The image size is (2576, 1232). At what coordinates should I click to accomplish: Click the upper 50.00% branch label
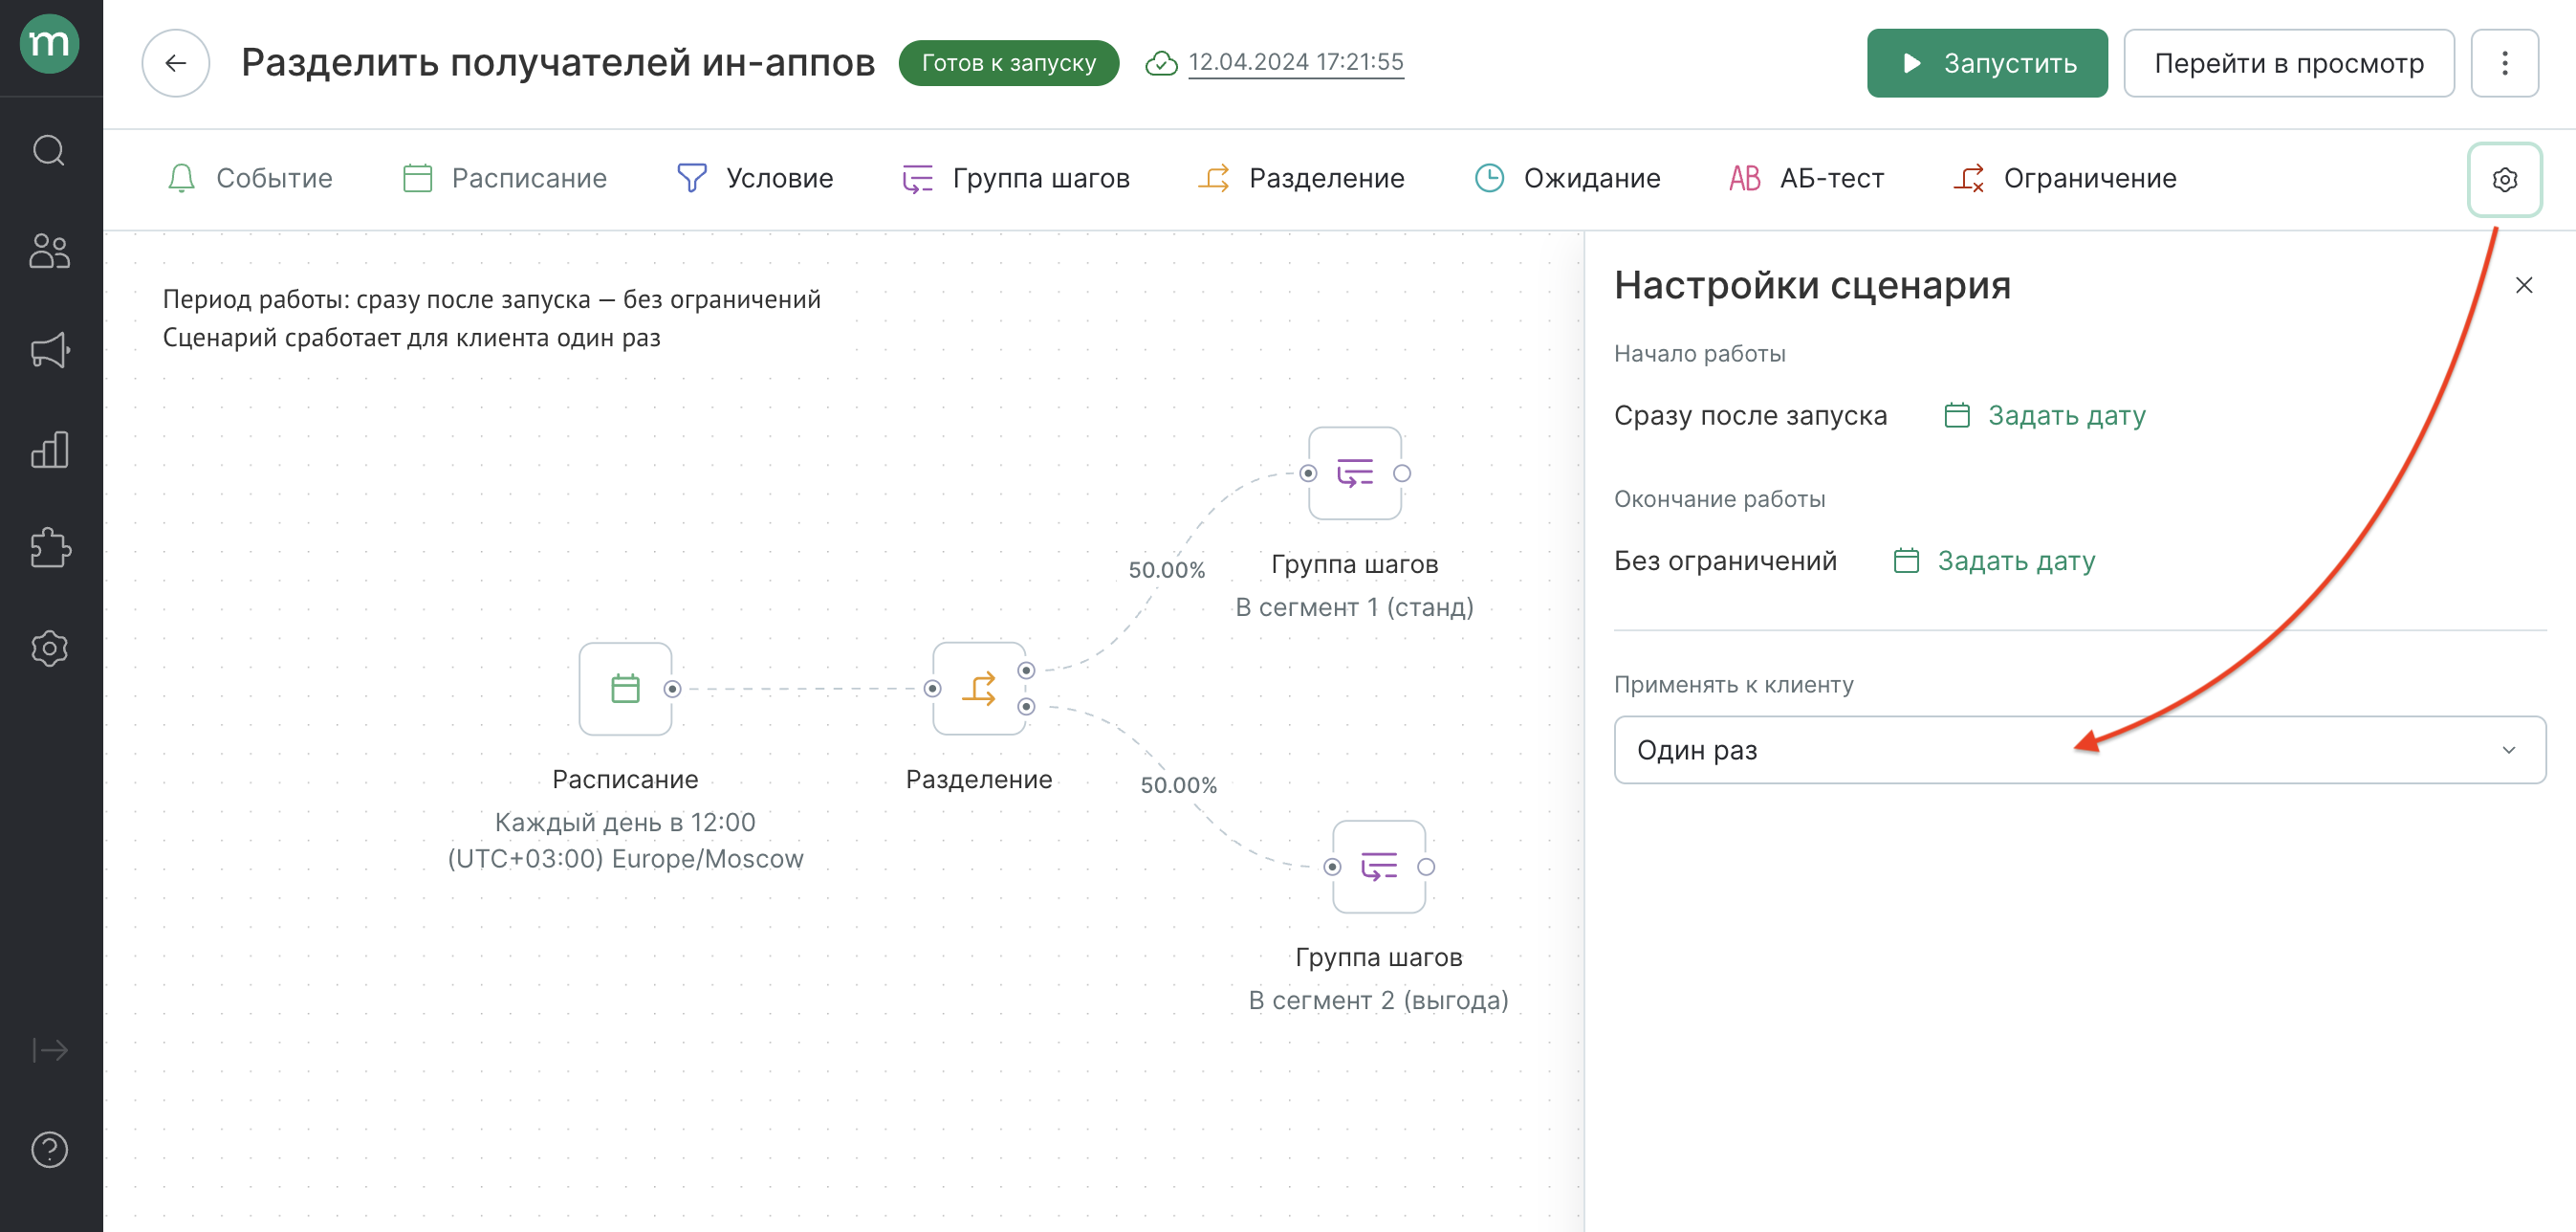(1166, 570)
